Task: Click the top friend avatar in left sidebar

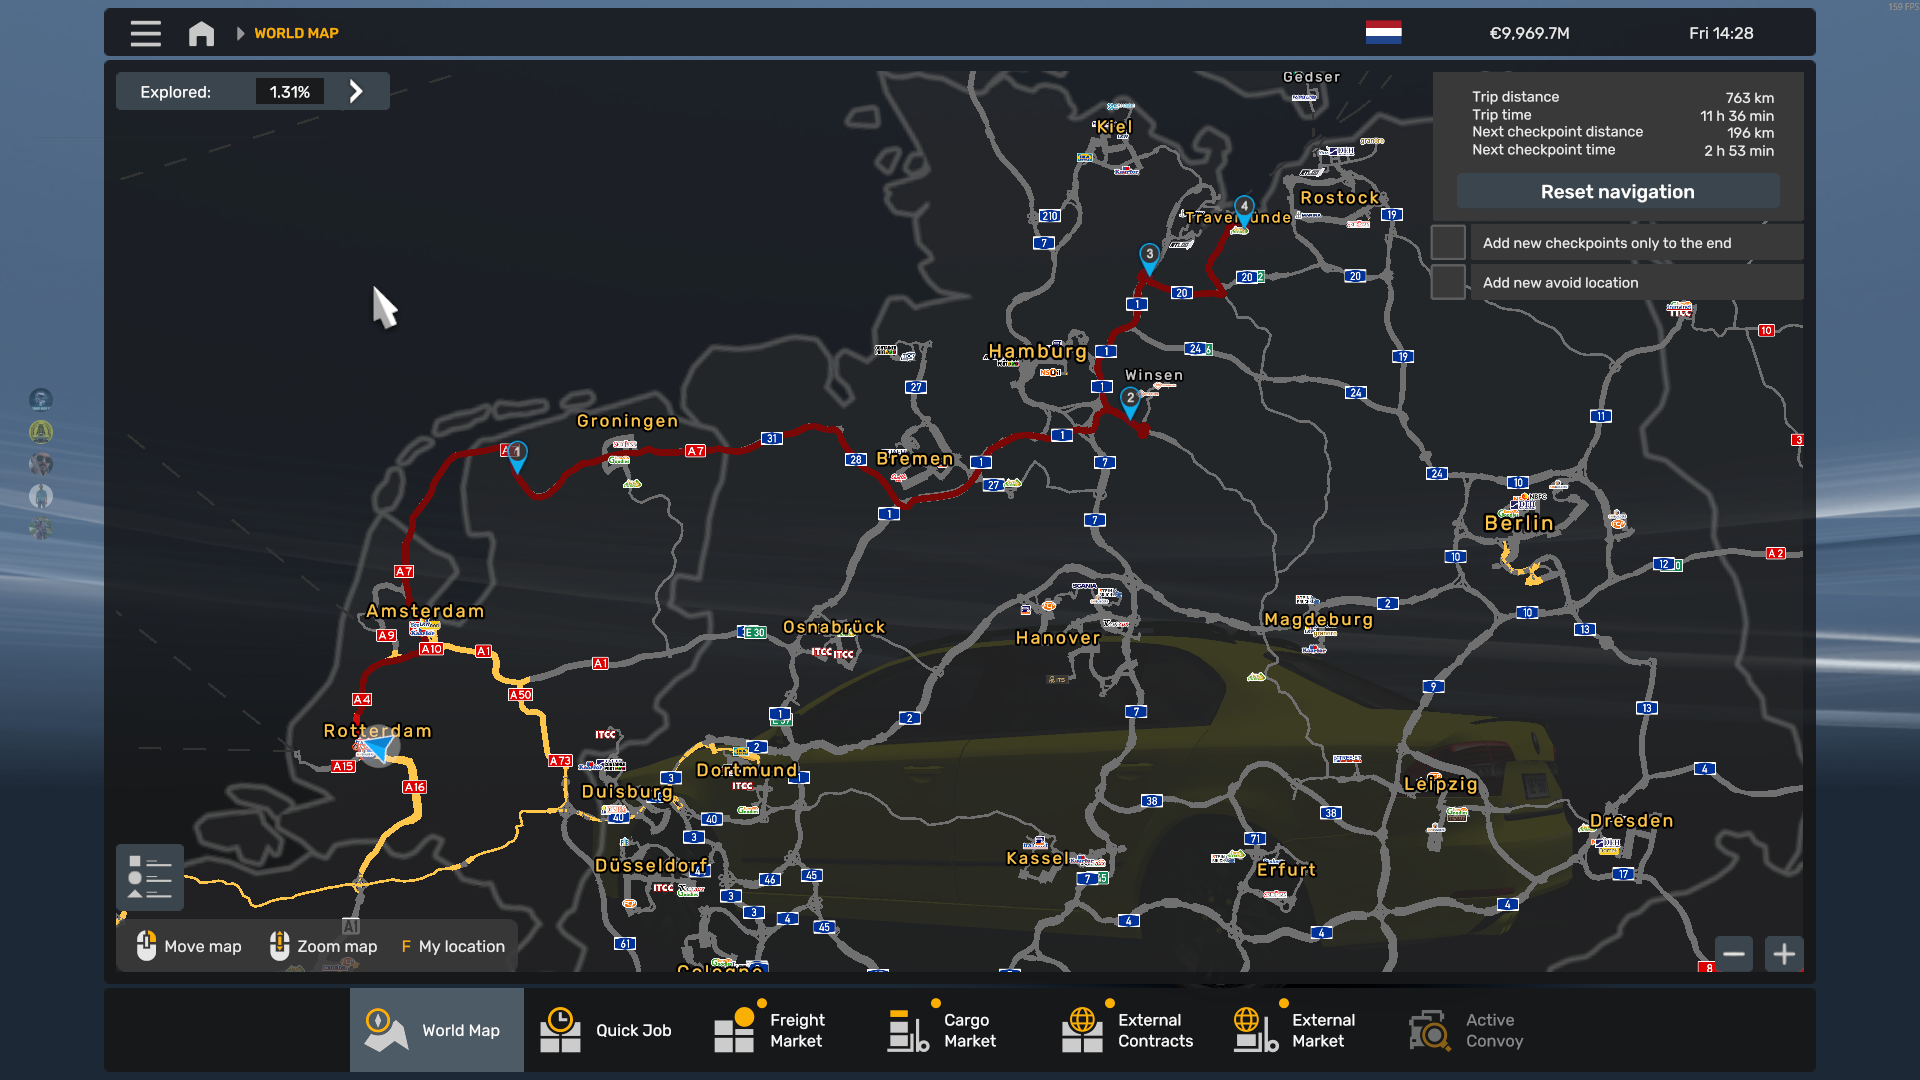Action: 41,400
